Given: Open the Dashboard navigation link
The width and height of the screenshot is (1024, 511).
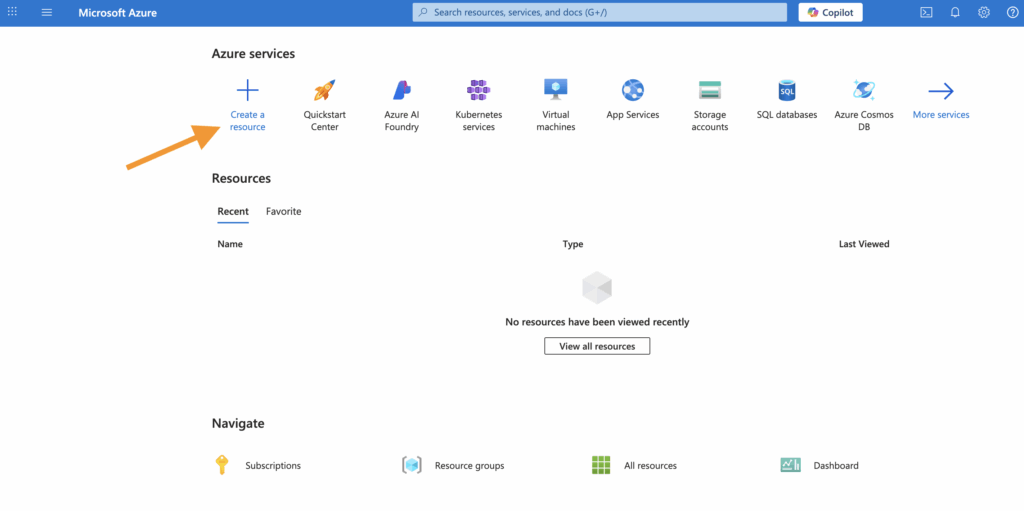Looking at the screenshot, I should (x=836, y=466).
